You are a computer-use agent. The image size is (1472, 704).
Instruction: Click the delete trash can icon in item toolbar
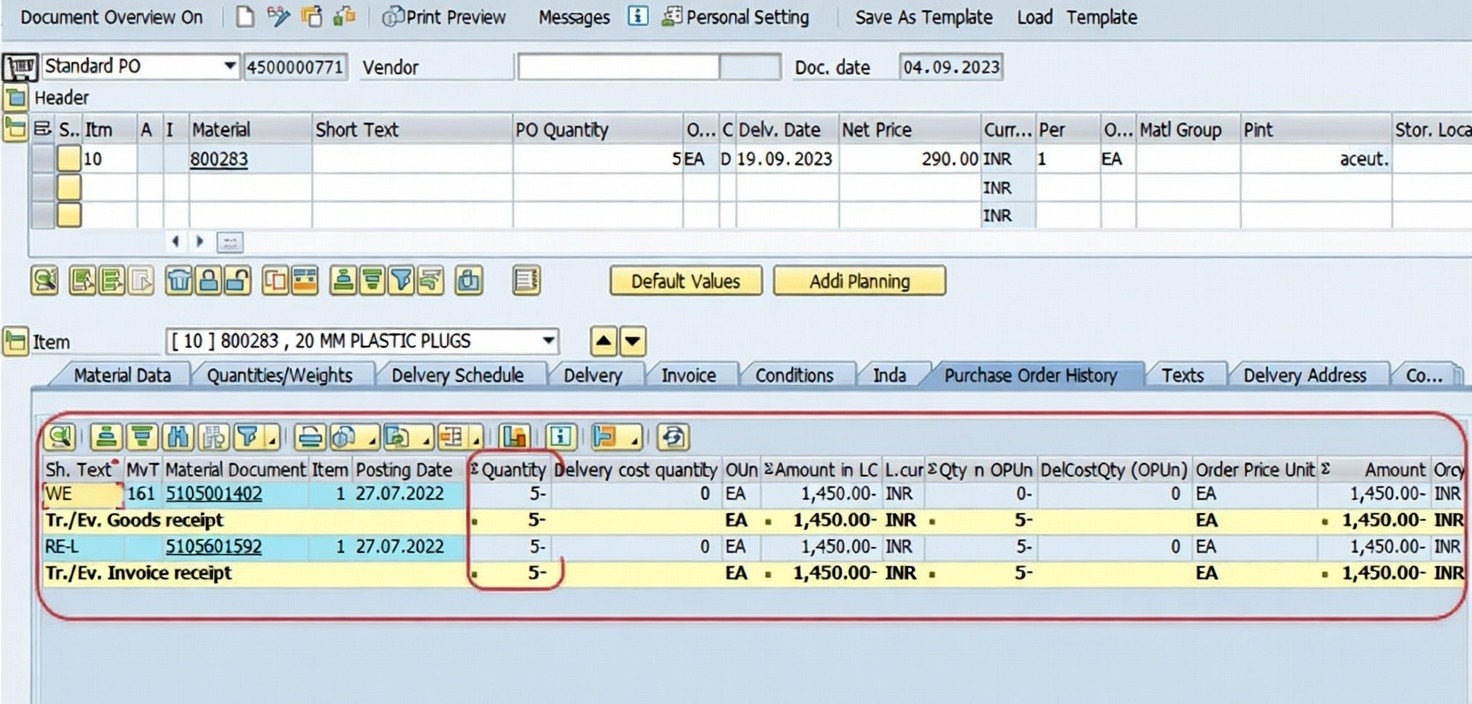tap(179, 281)
